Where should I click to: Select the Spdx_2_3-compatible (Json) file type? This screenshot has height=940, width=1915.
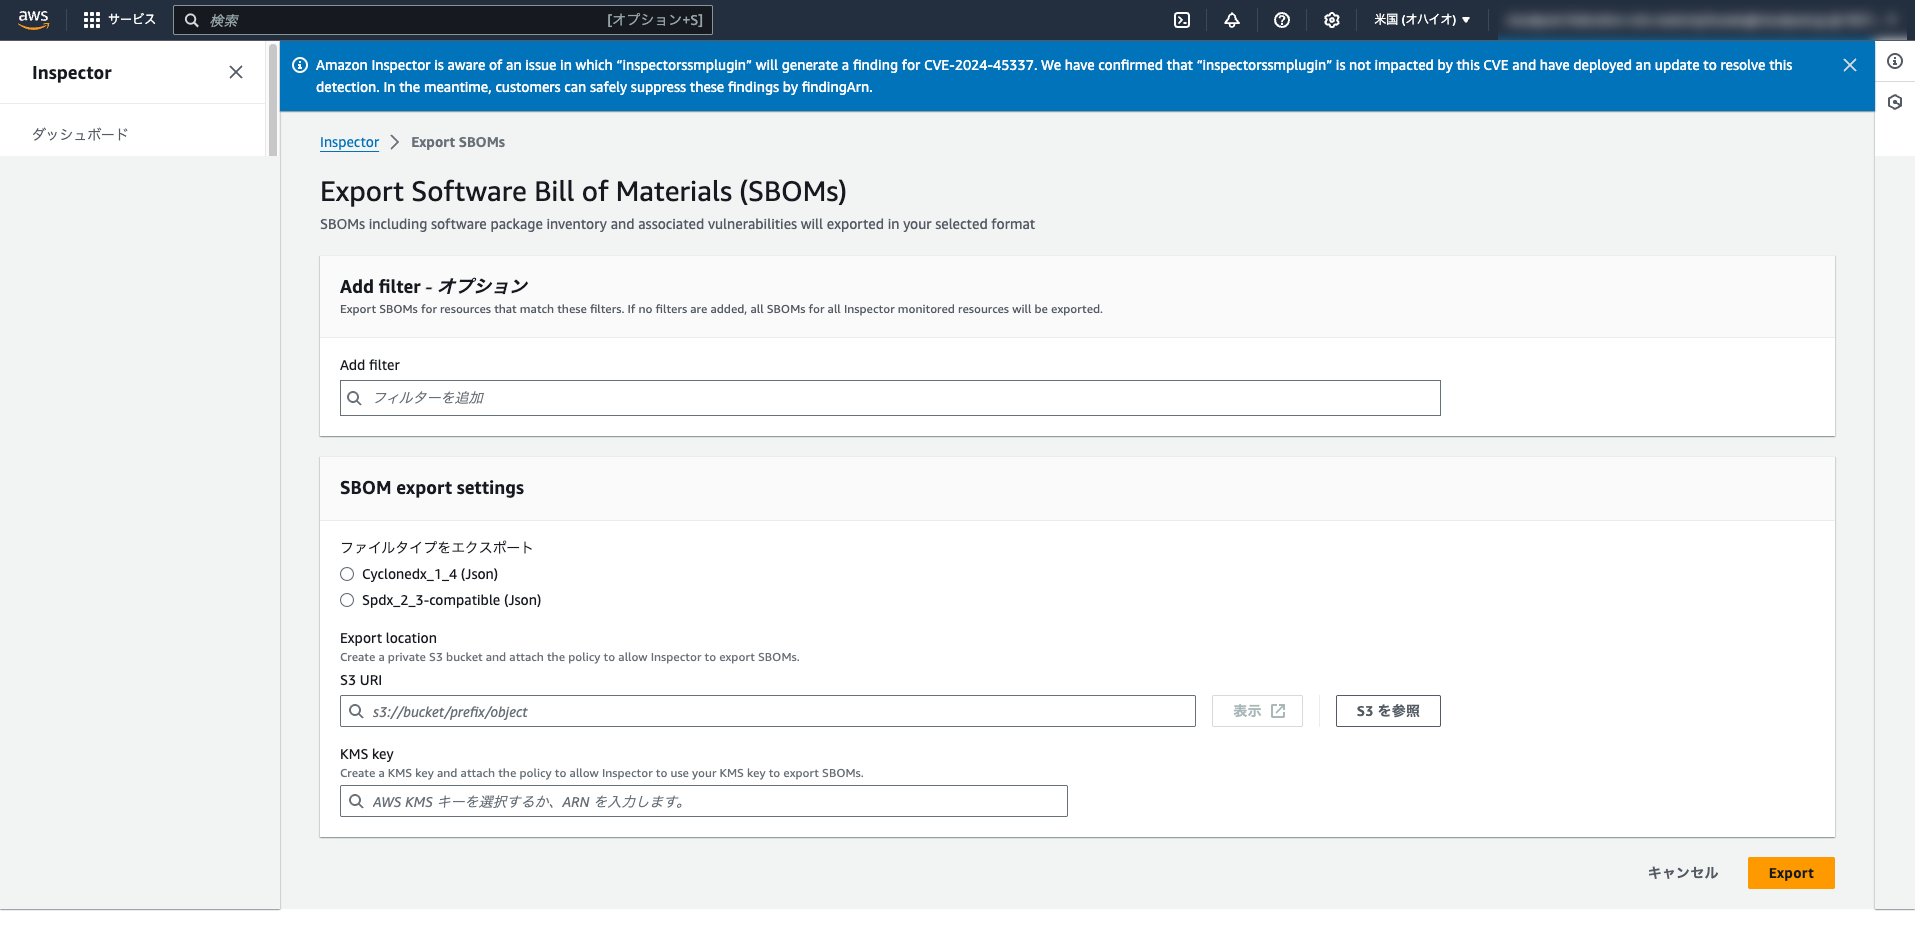click(x=347, y=600)
